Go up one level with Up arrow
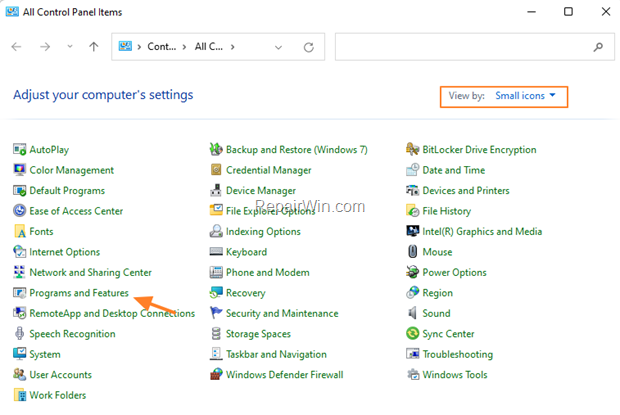The image size is (620, 415). pyautogui.click(x=94, y=47)
